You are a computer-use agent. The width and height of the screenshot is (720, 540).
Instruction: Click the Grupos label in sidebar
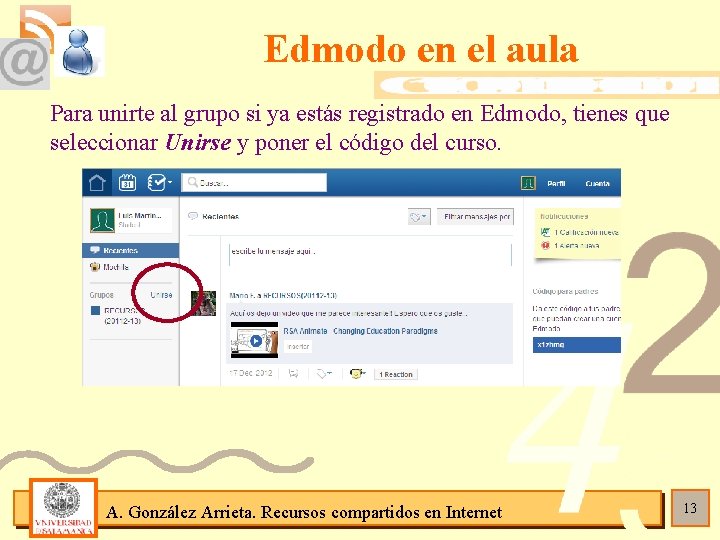101,295
